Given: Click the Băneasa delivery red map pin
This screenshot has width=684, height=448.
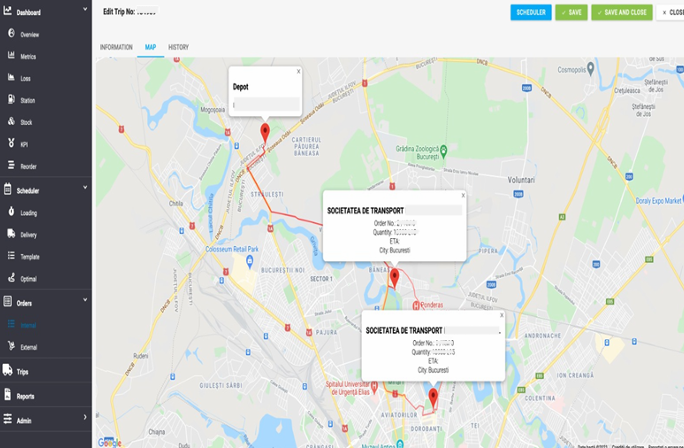Looking at the screenshot, I should tap(394, 278).
